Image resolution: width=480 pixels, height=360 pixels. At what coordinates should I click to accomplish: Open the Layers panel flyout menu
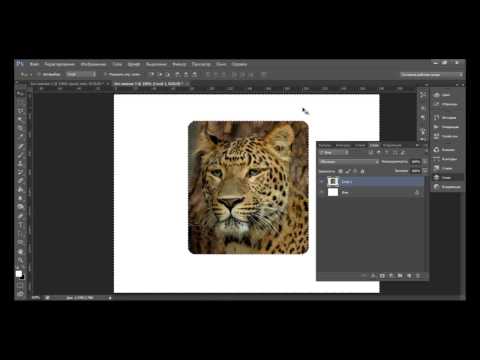(x=426, y=145)
